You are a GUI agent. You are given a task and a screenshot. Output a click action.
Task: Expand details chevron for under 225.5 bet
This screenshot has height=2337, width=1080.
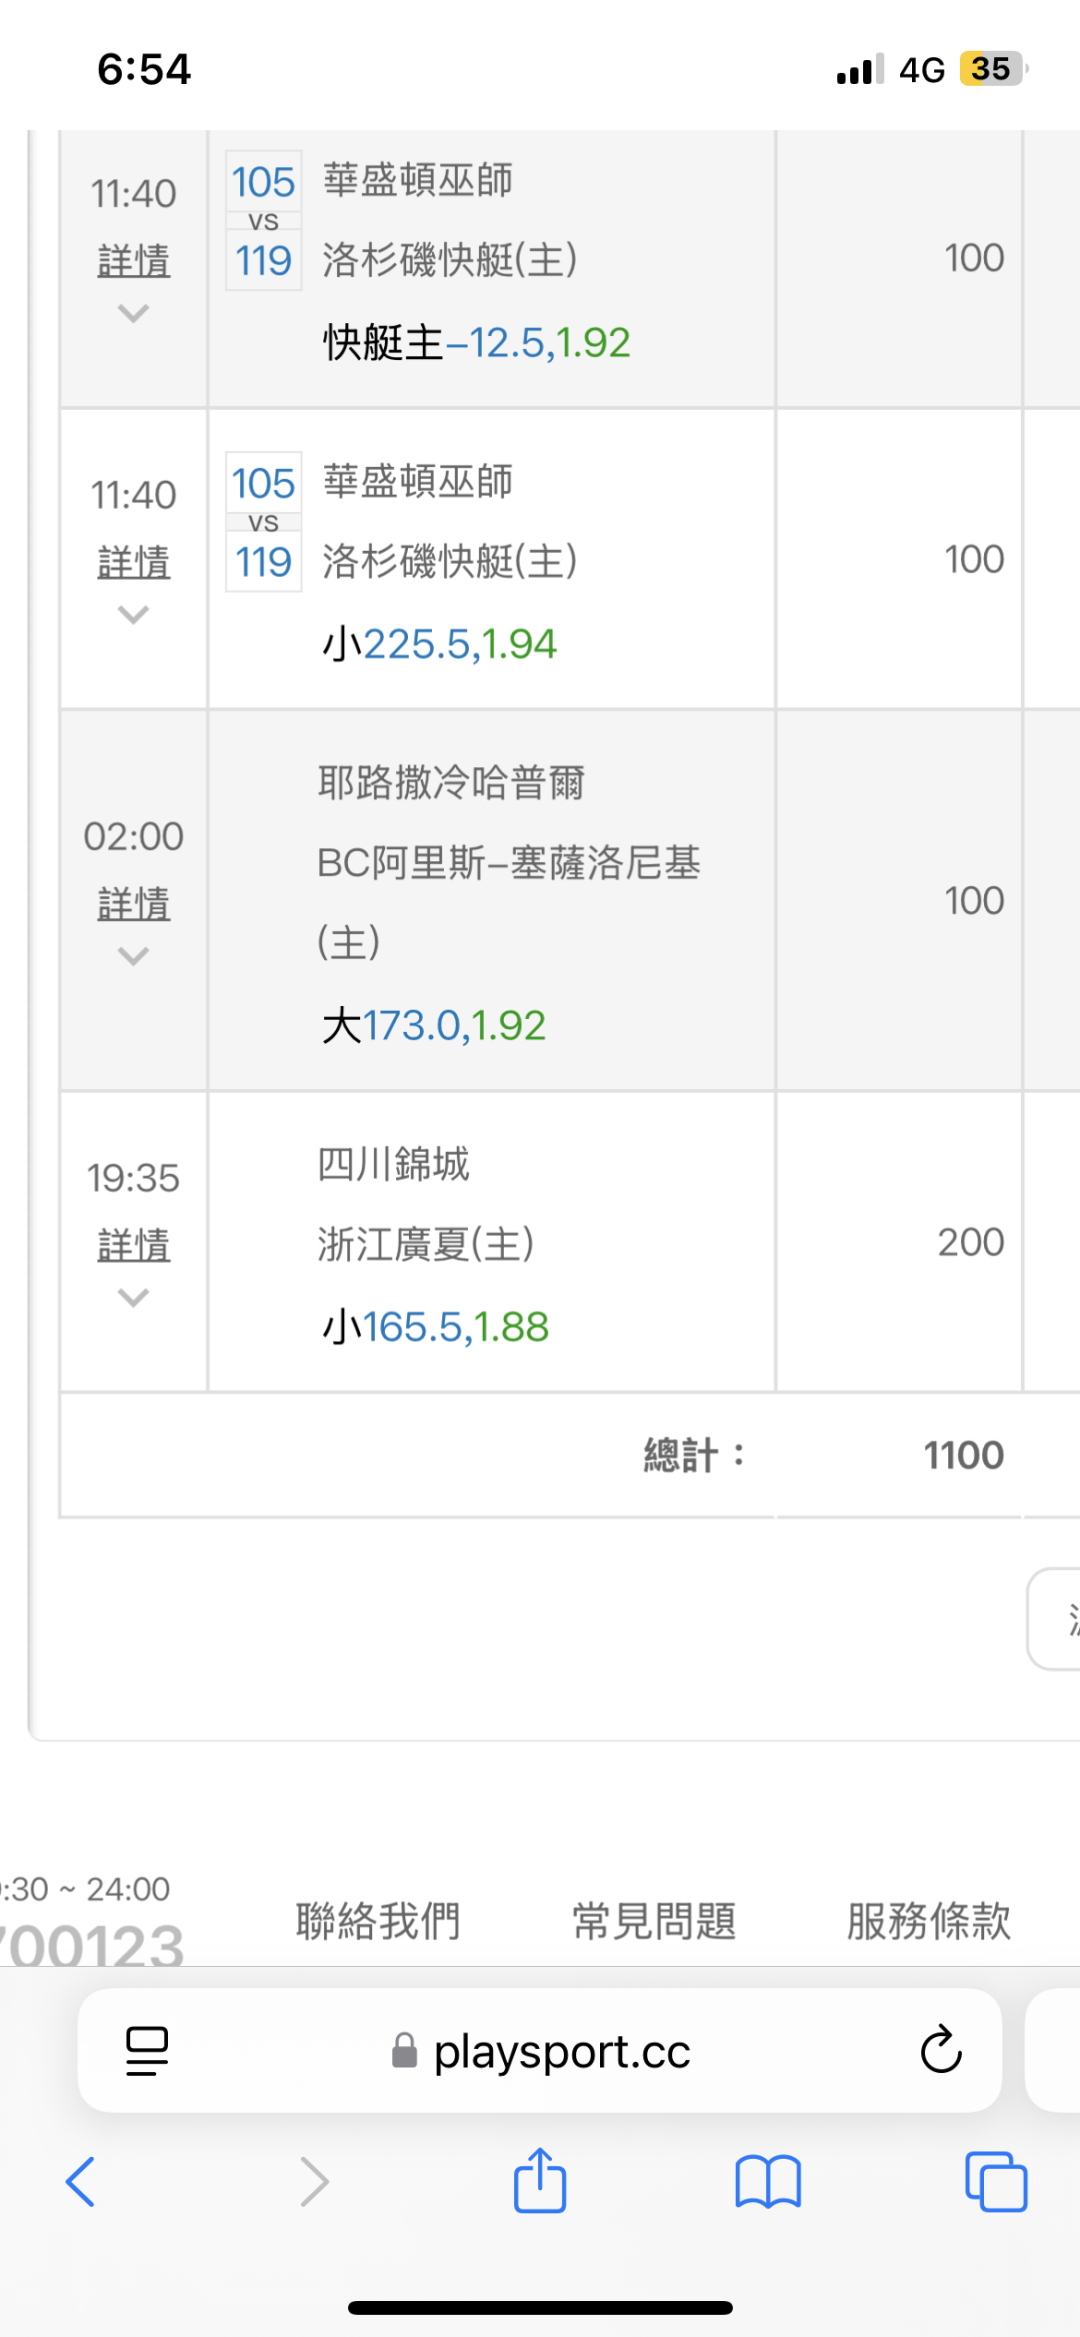(133, 614)
